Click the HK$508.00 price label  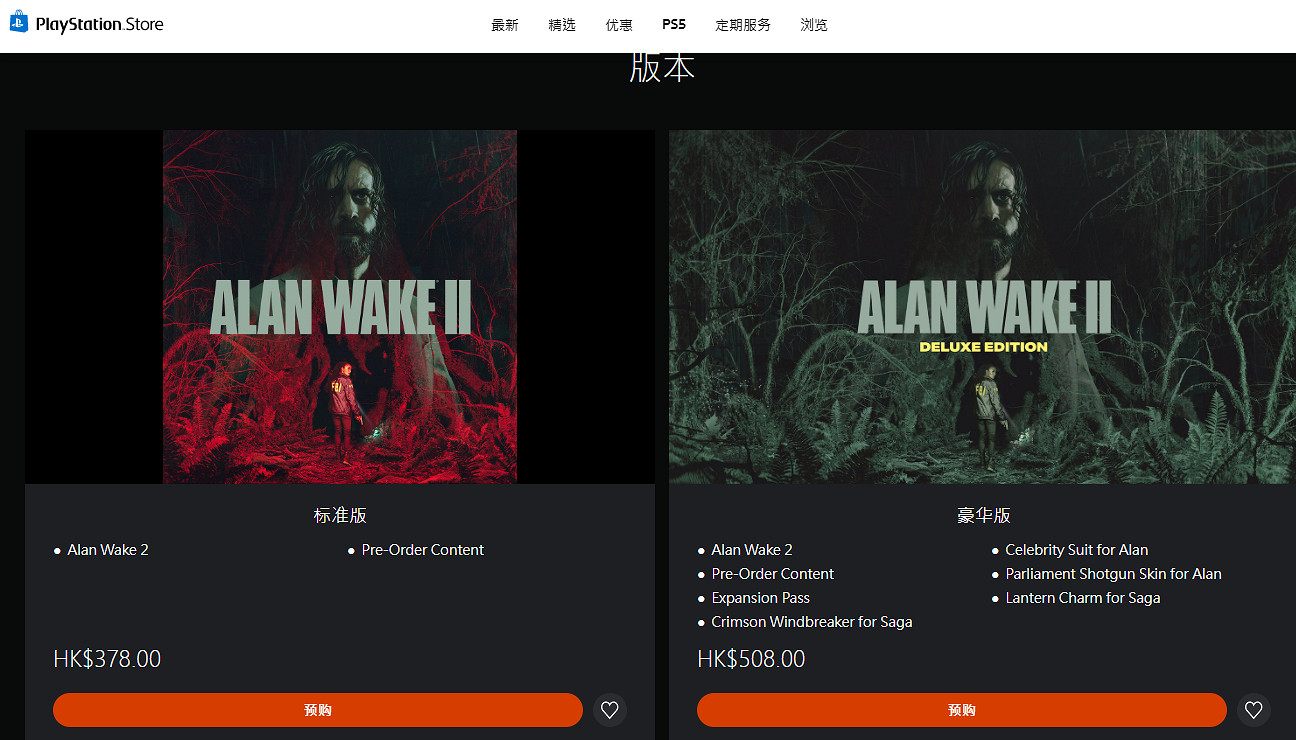tap(751, 659)
